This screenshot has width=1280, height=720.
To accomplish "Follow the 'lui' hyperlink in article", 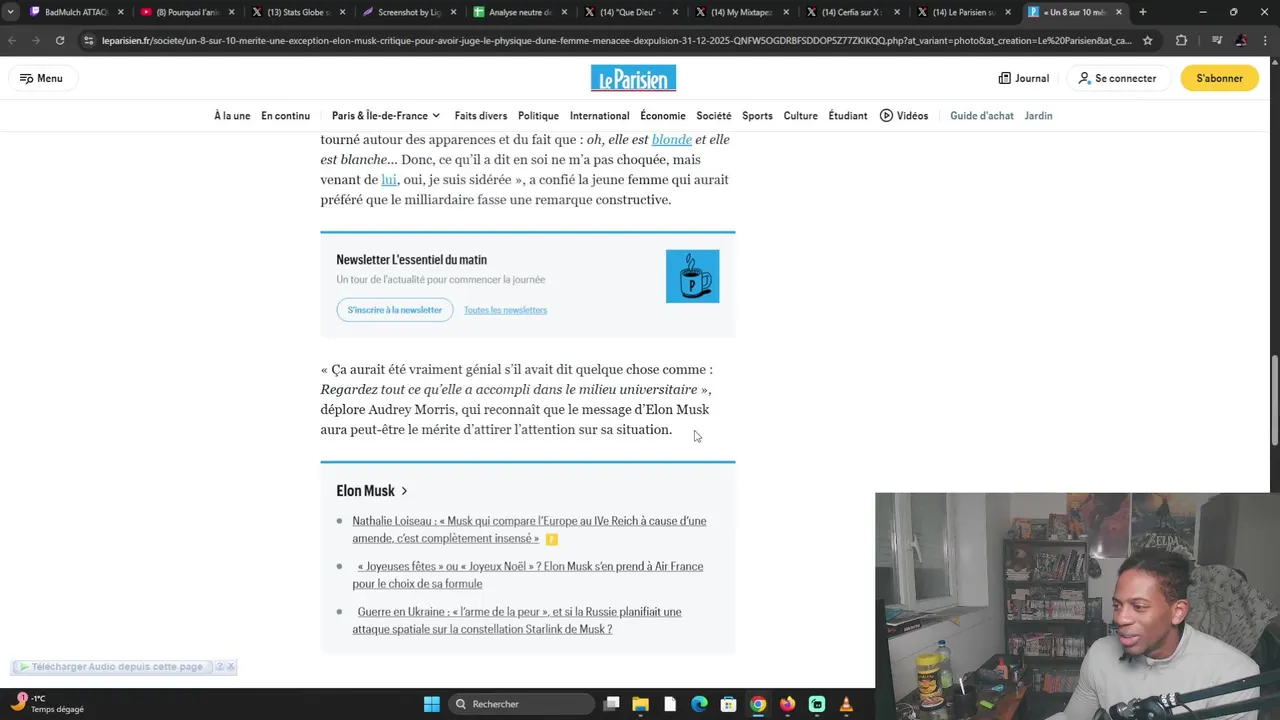I will [389, 180].
